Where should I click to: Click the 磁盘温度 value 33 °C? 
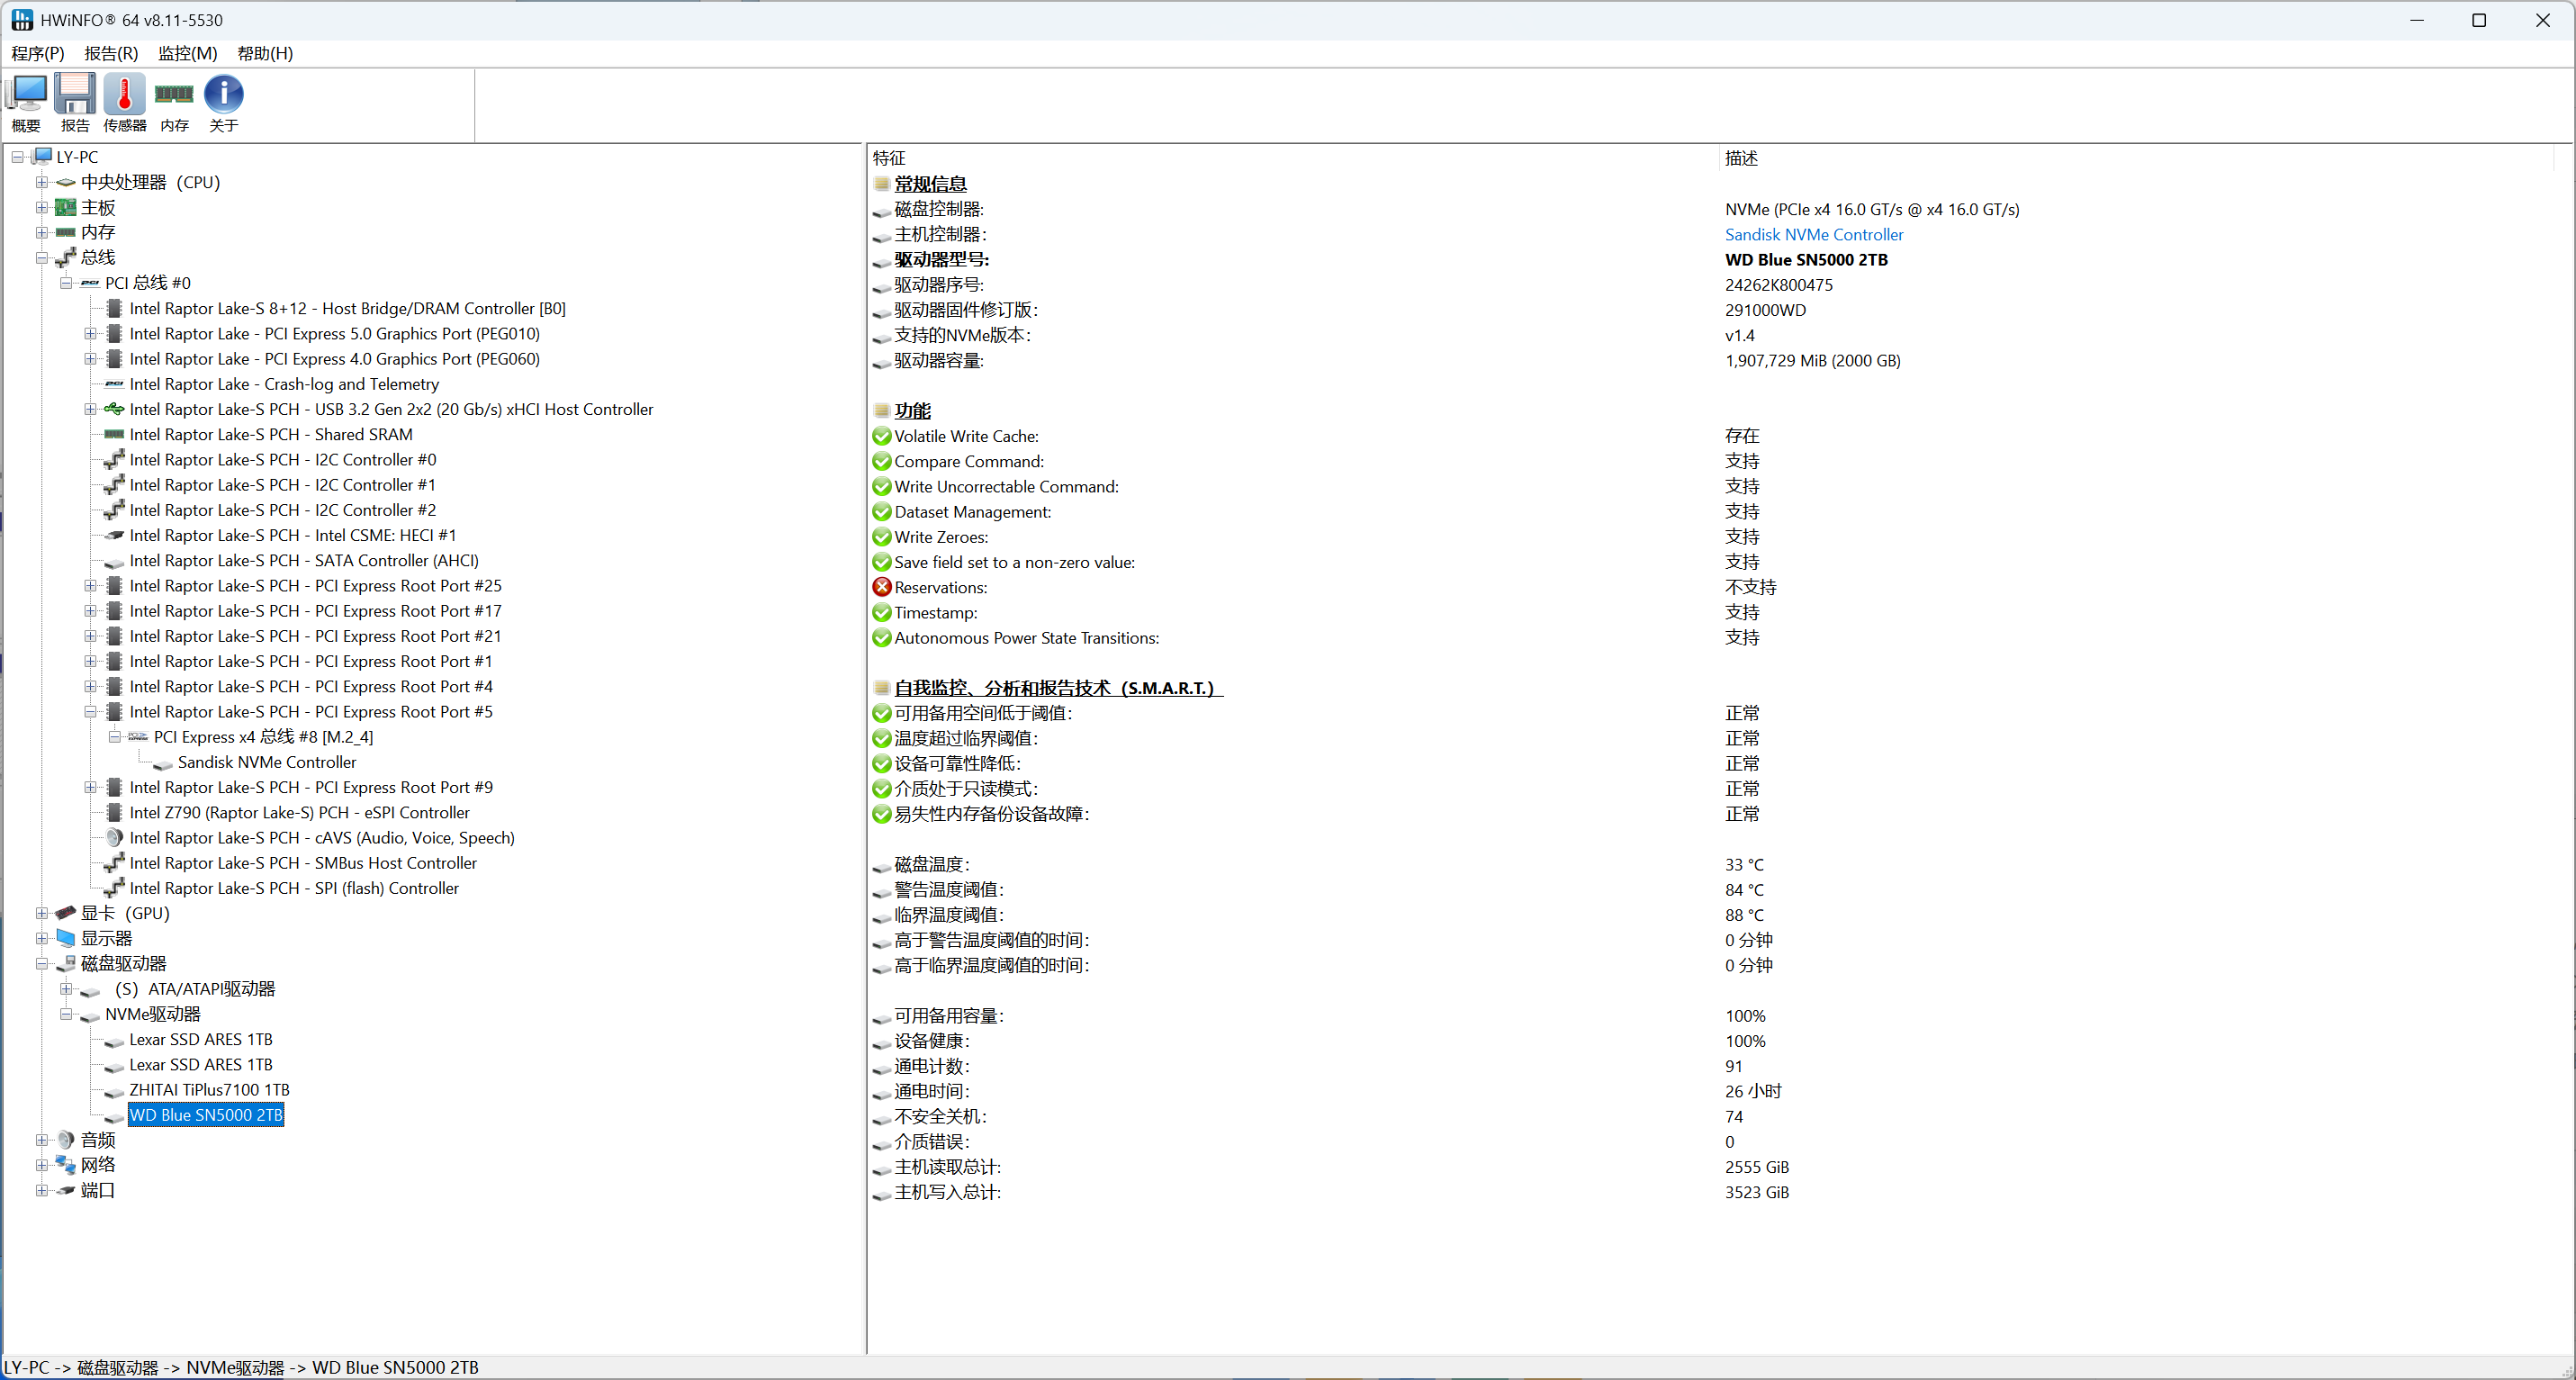coord(1744,865)
